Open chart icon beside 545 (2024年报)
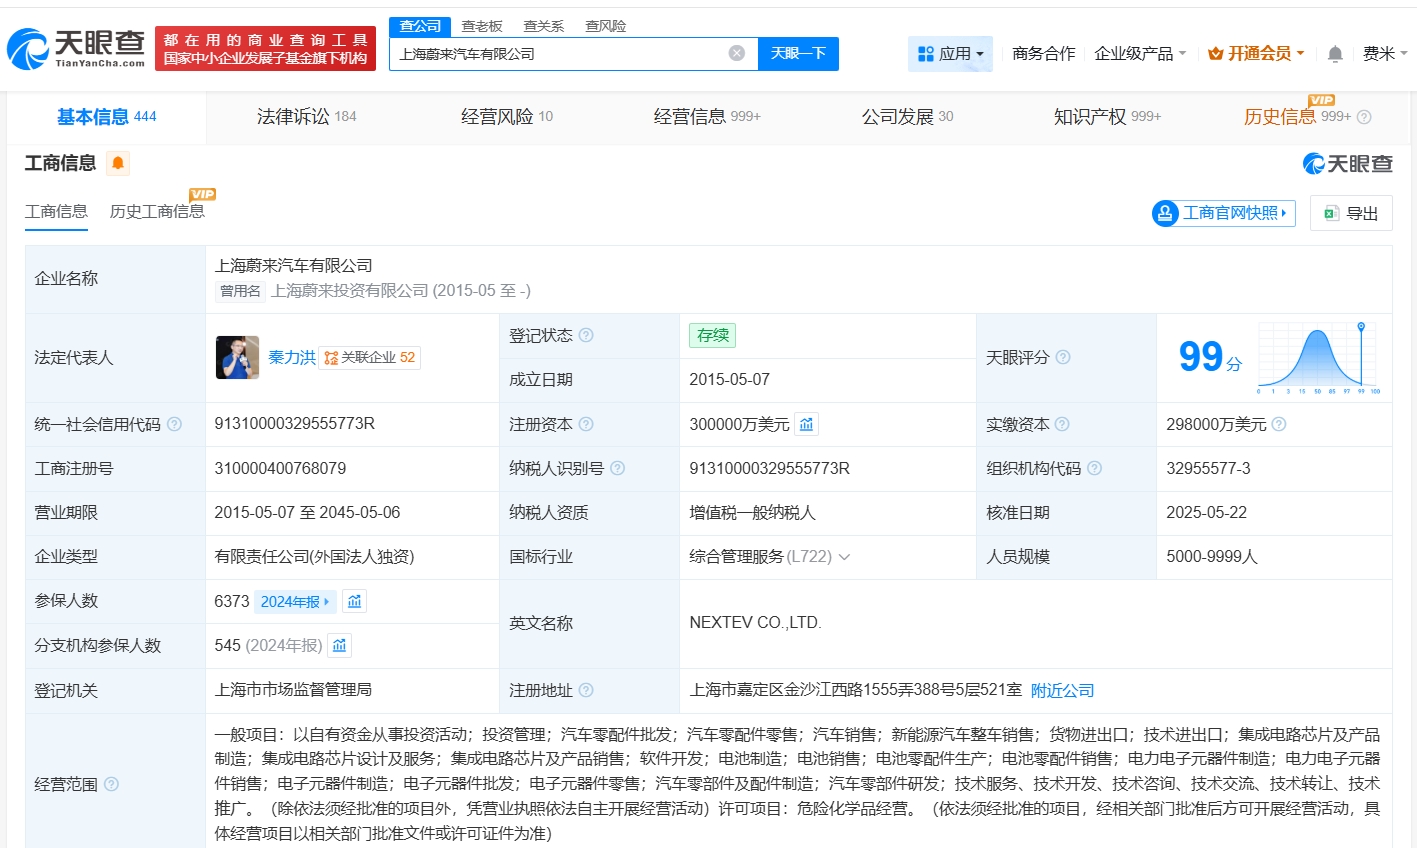This screenshot has width=1417, height=848. 340,645
